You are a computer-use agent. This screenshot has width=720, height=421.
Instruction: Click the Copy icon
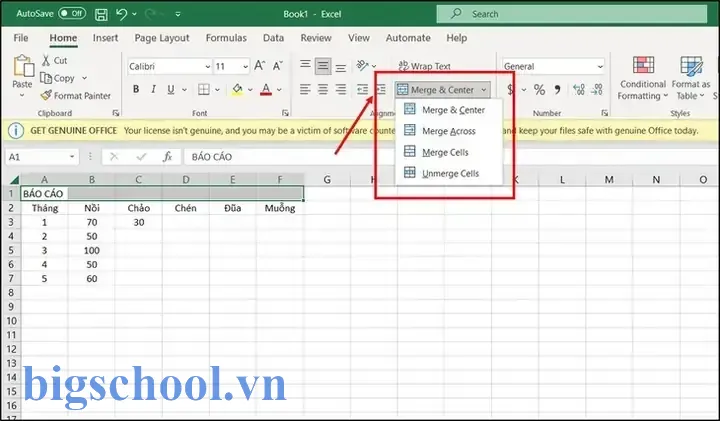(46, 78)
